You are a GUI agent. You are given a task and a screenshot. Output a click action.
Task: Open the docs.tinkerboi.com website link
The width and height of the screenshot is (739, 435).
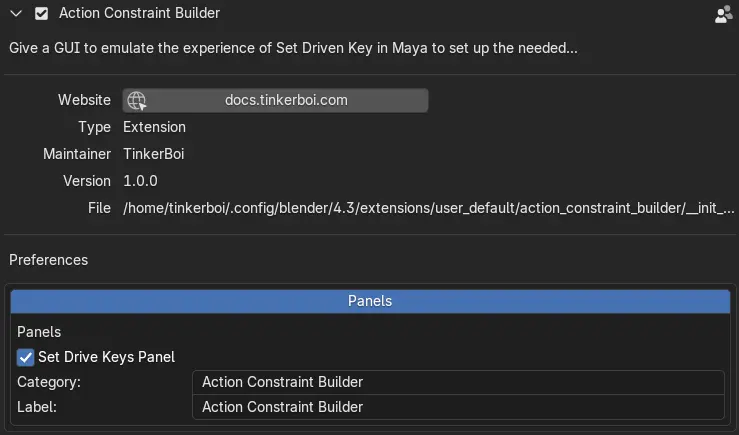[x=285, y=100]
